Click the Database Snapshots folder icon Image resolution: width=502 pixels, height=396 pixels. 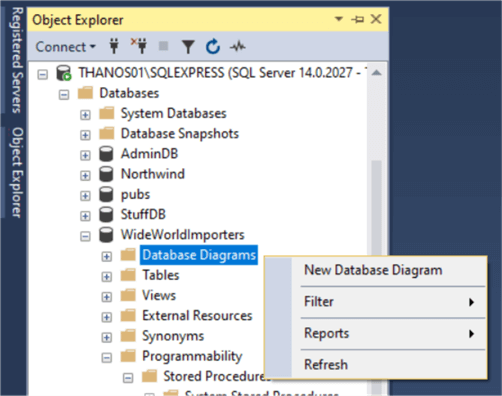[x=107, y=133]
